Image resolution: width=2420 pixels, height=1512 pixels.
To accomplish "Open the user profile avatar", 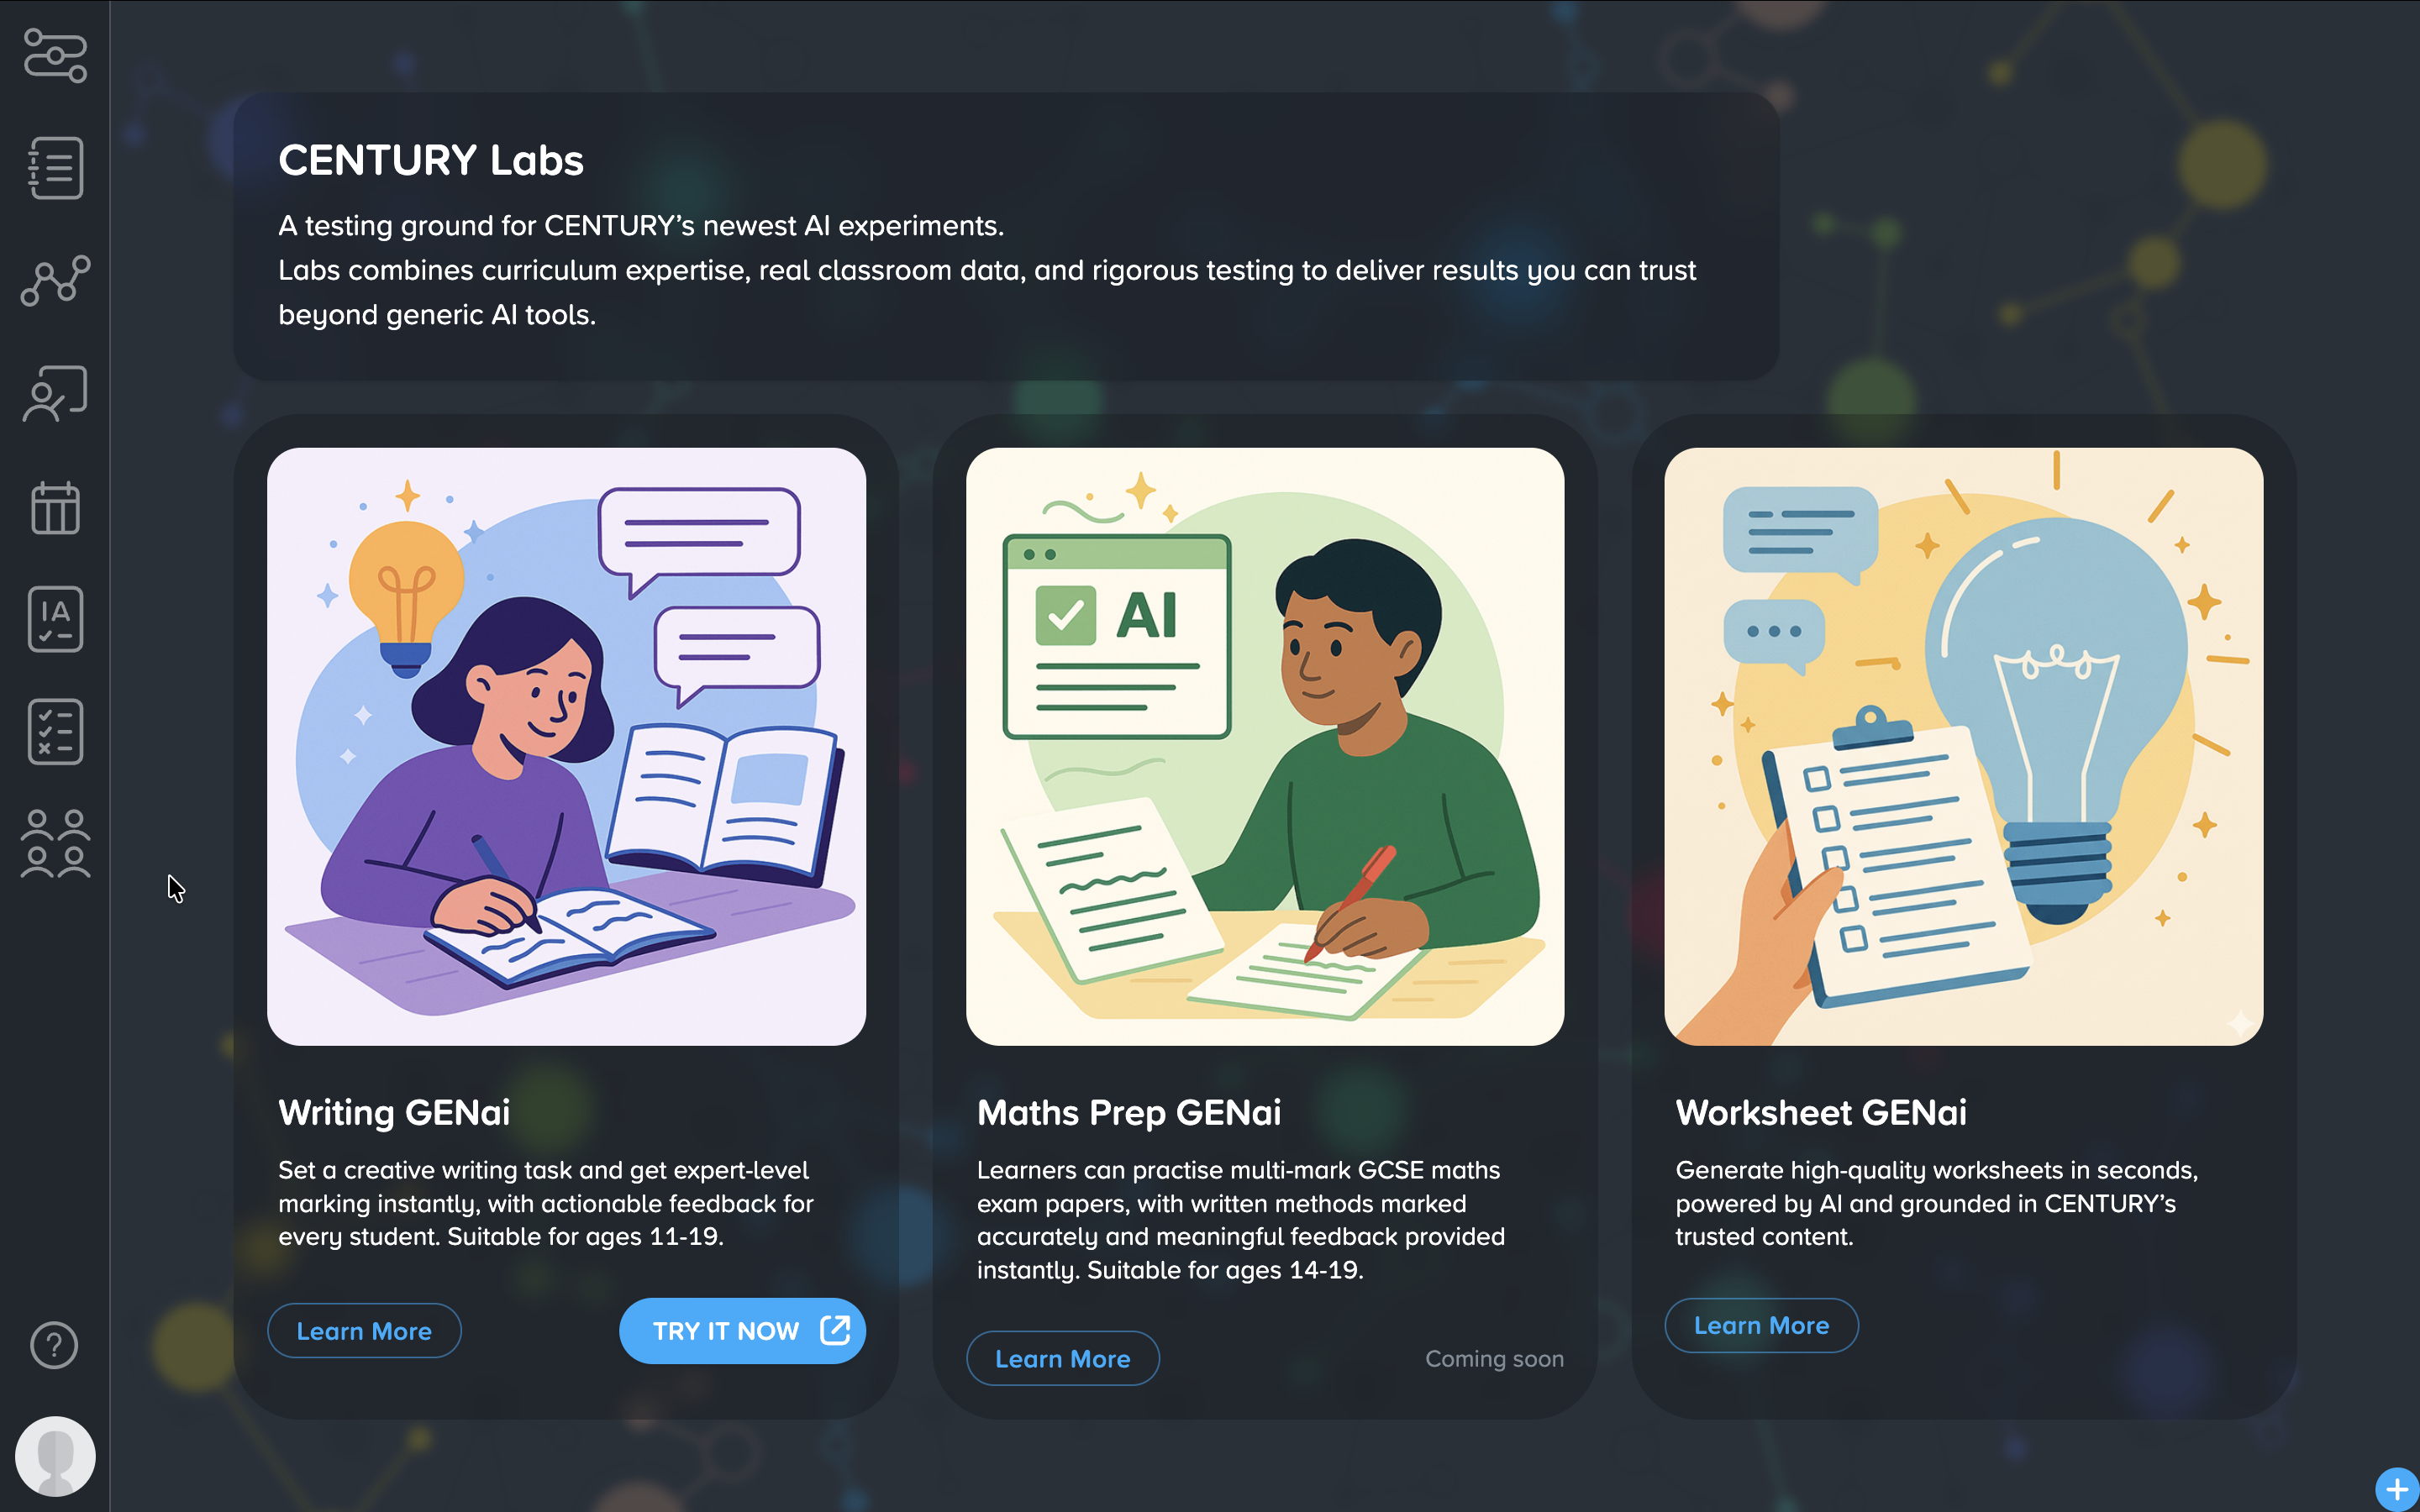I will pos(55,1456).
